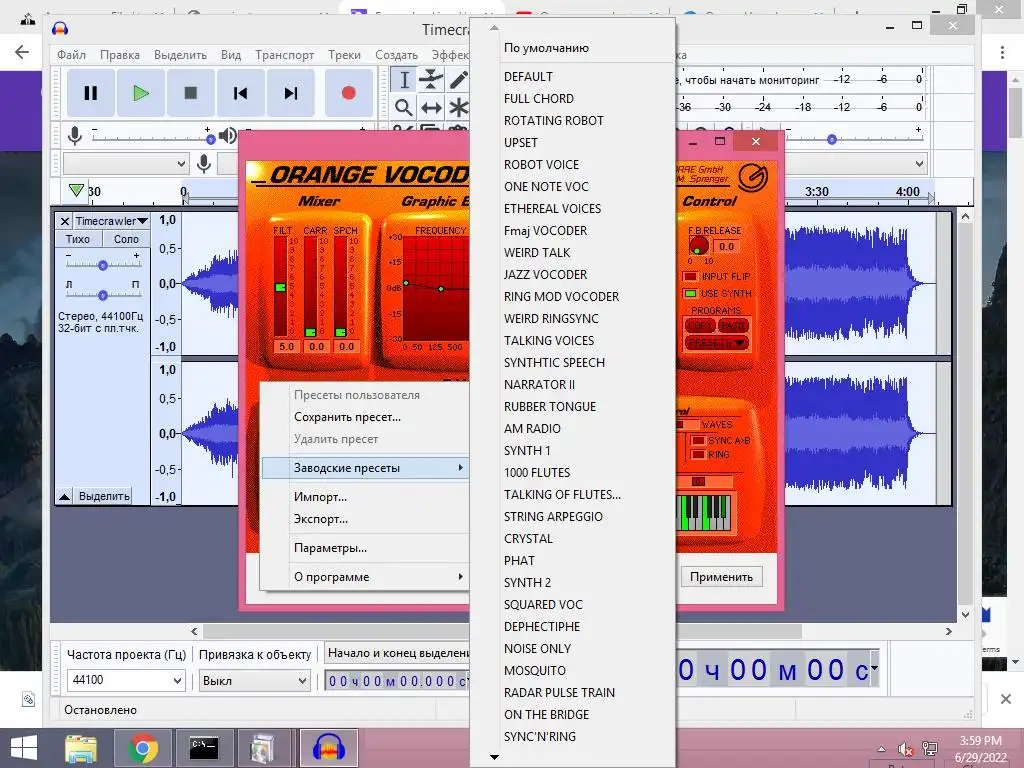Choose ROBOT VOICE preset
The image size is (1024, 768).
pos(541,165)
